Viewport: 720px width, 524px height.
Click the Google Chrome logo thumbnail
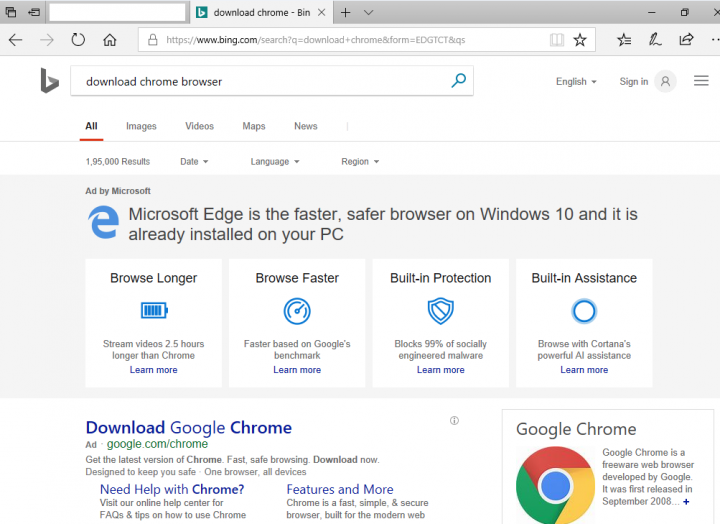point(555,485)
